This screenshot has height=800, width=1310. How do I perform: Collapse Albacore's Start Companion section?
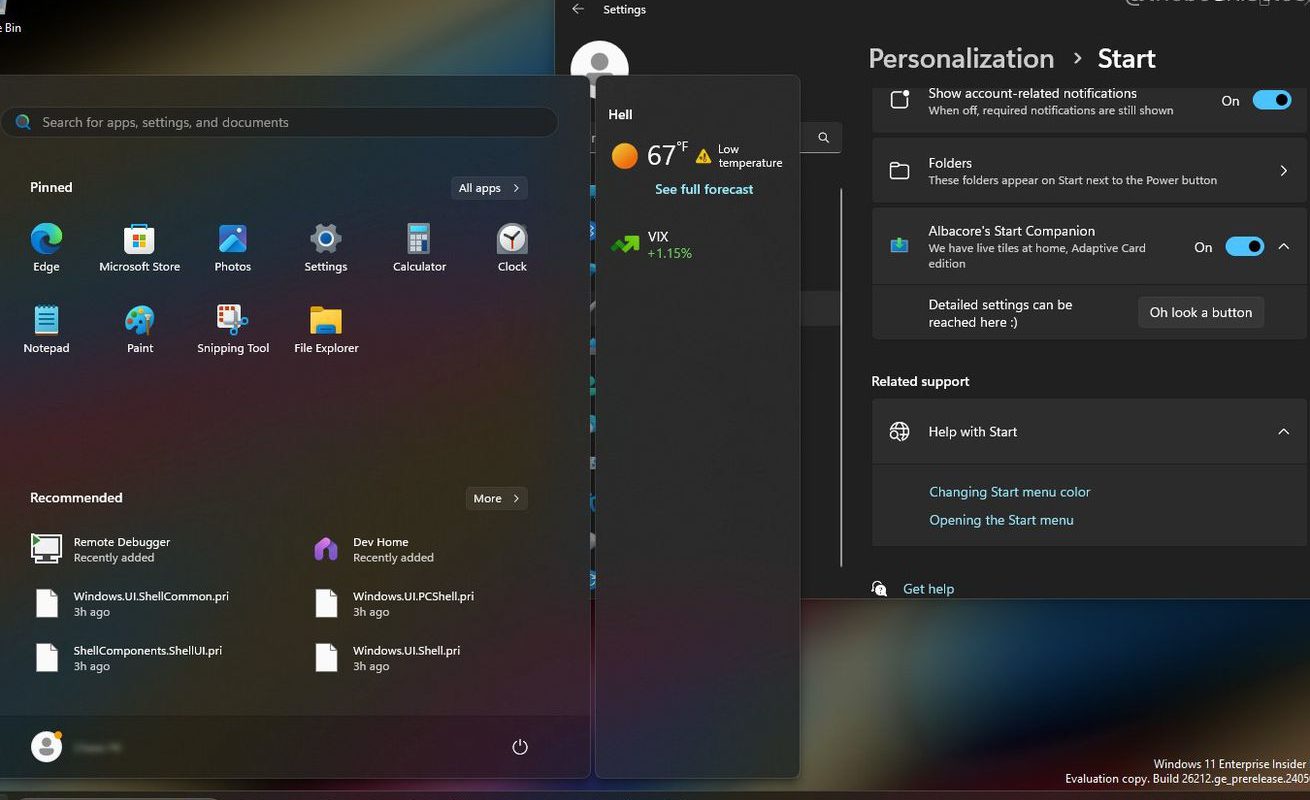tap(1284, 247)
